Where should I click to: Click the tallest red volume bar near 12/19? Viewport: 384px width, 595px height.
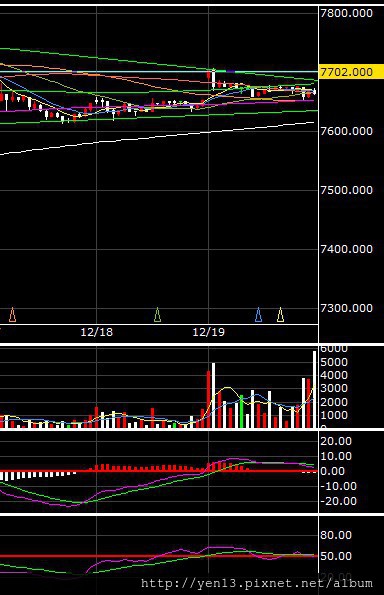[208, 400]
